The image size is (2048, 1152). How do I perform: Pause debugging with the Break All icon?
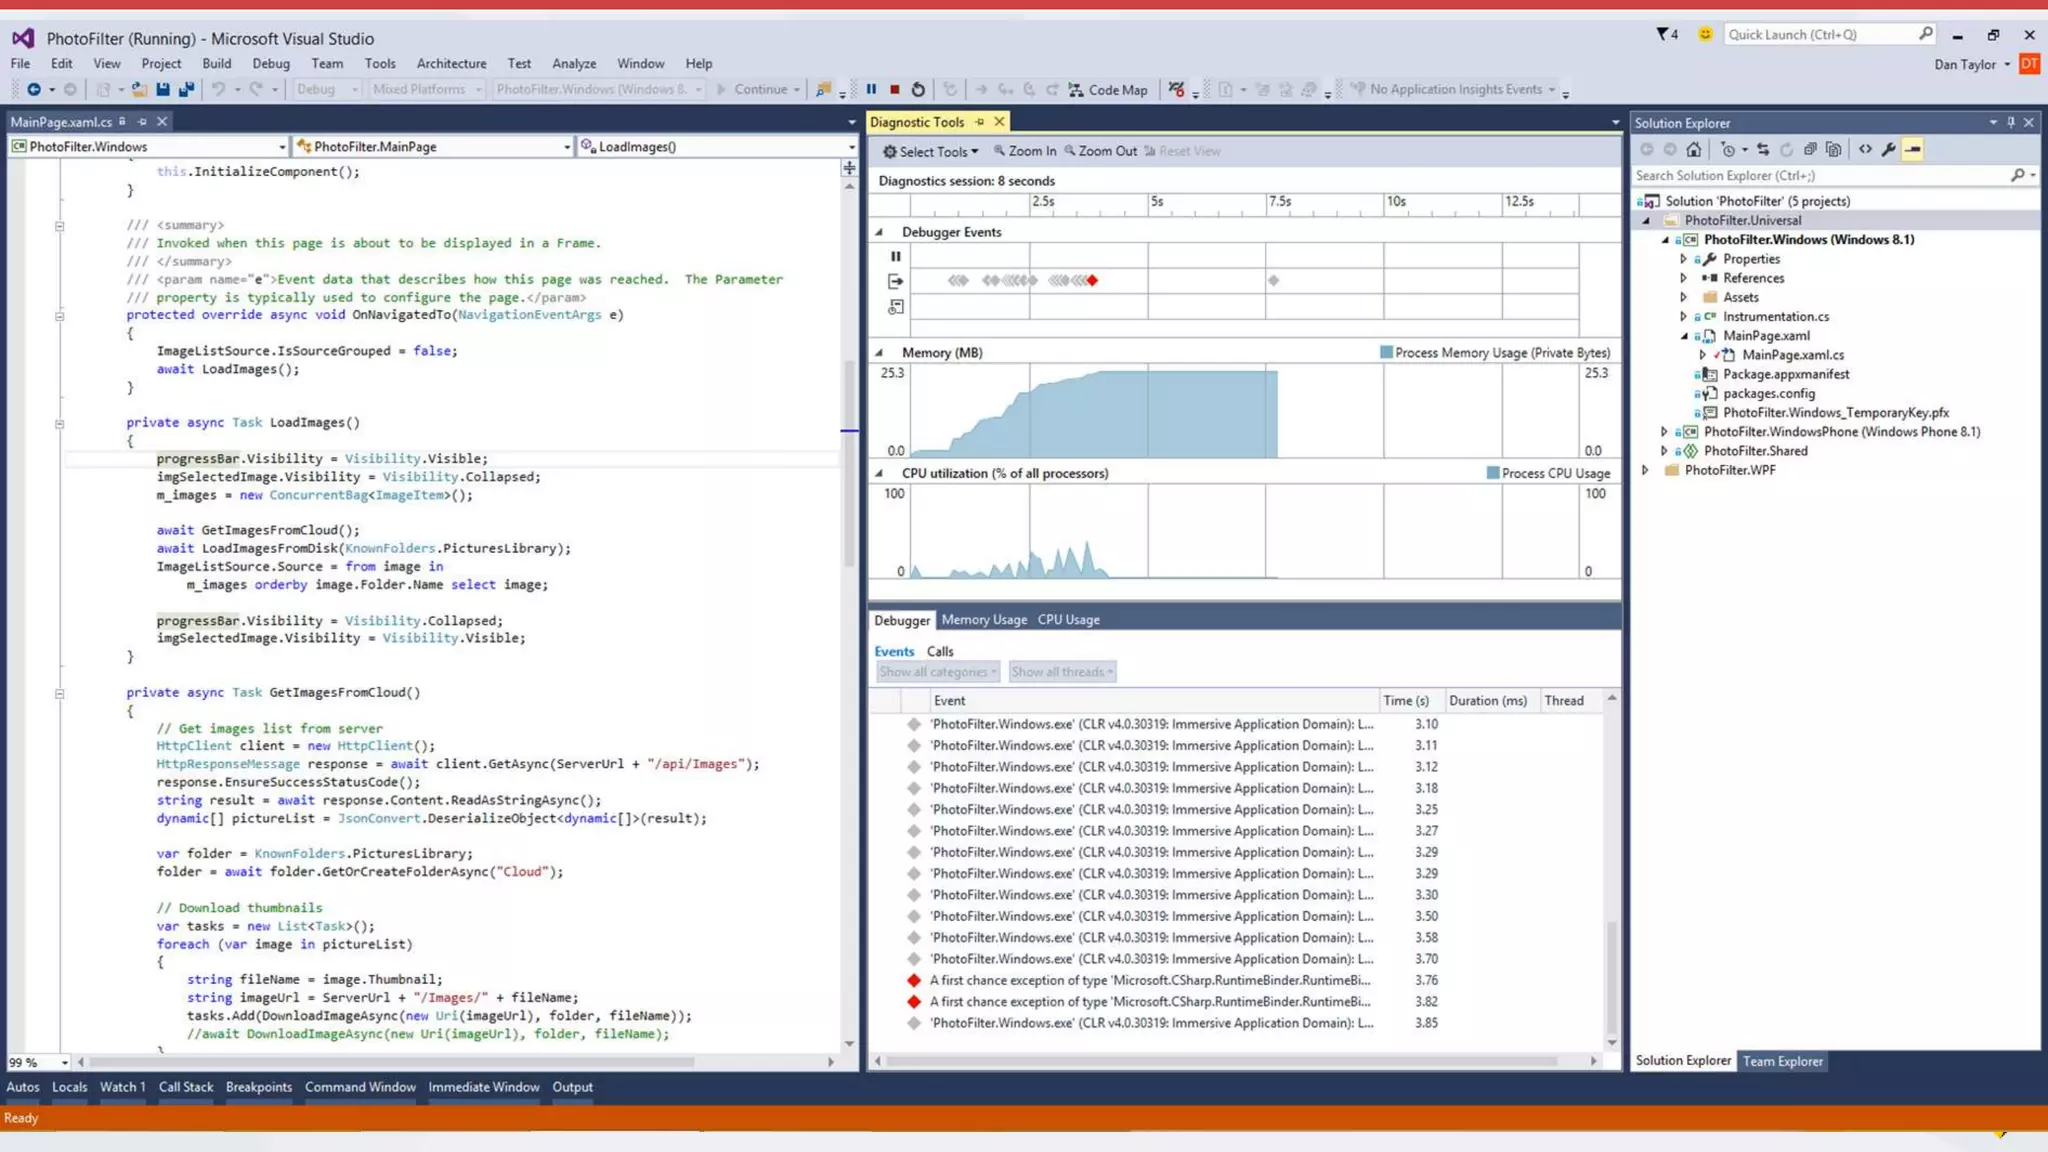tap(871, 89)
